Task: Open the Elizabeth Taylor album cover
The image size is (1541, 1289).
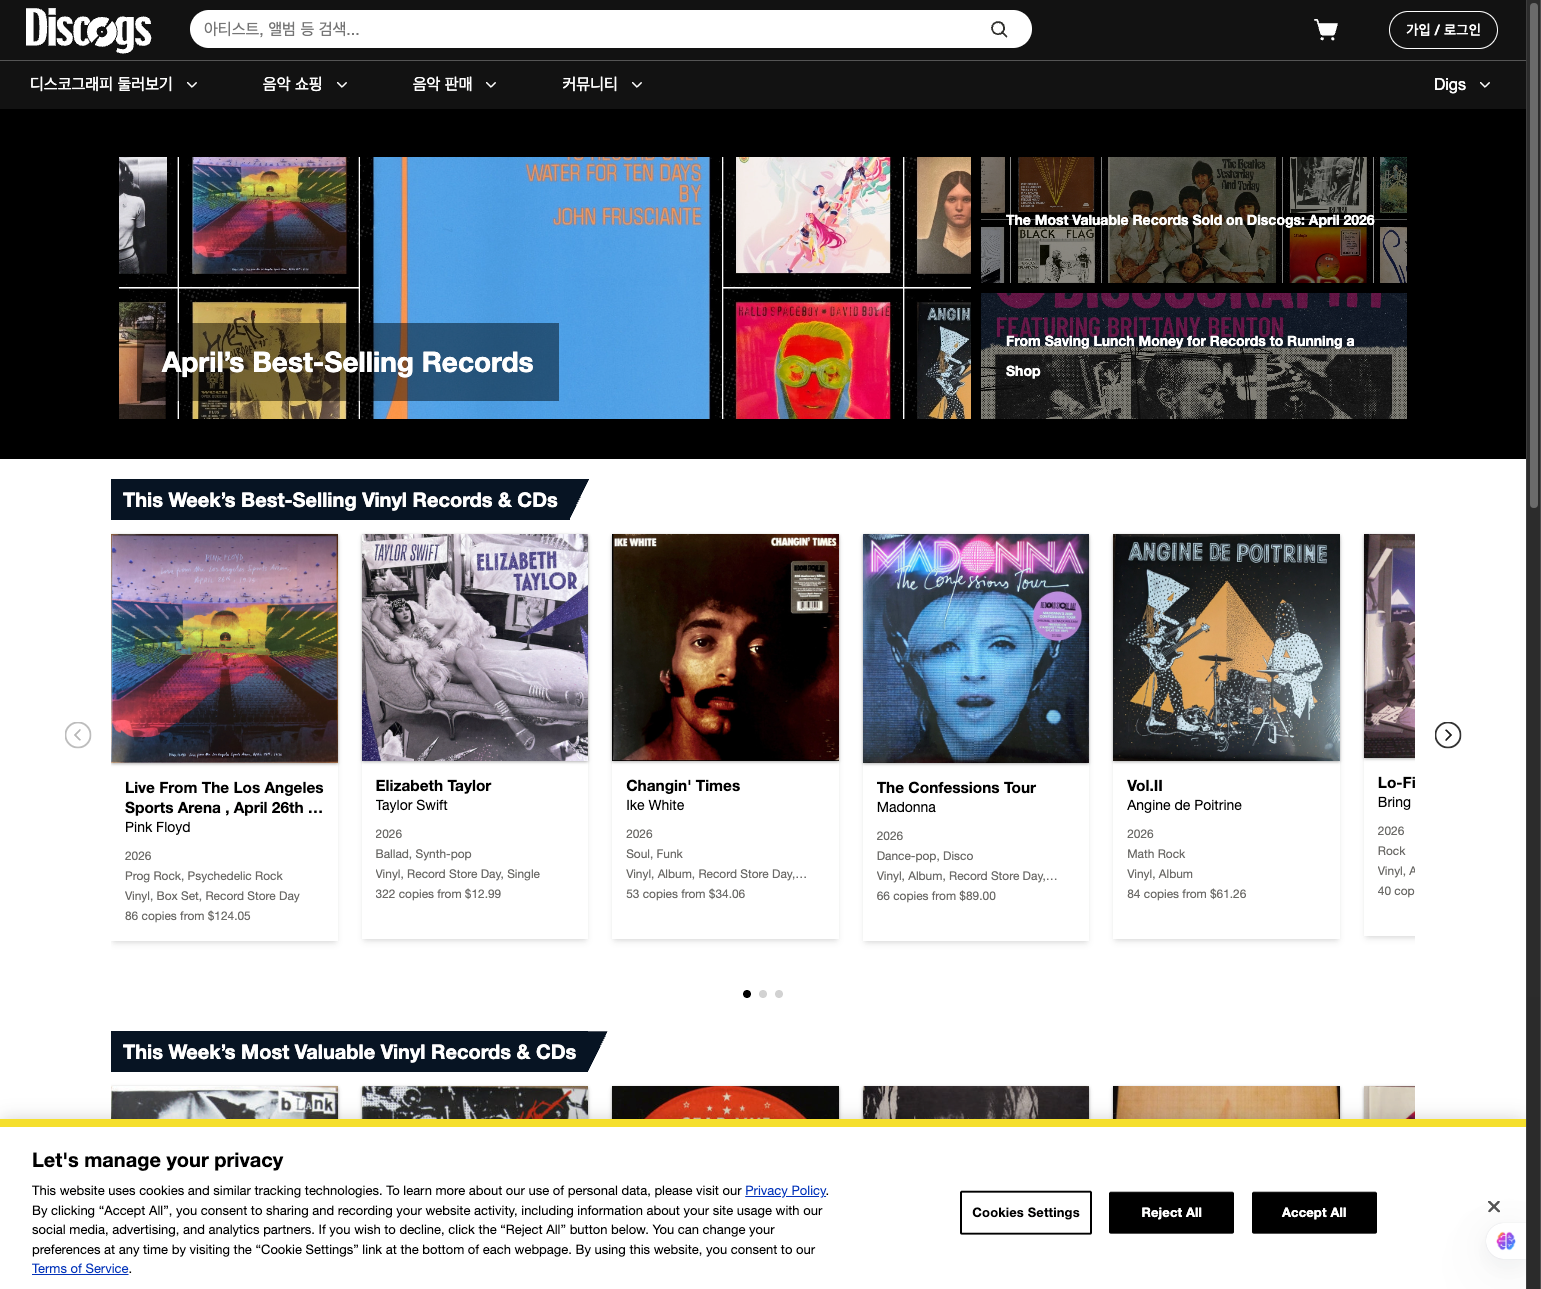Action: [475, 647]
